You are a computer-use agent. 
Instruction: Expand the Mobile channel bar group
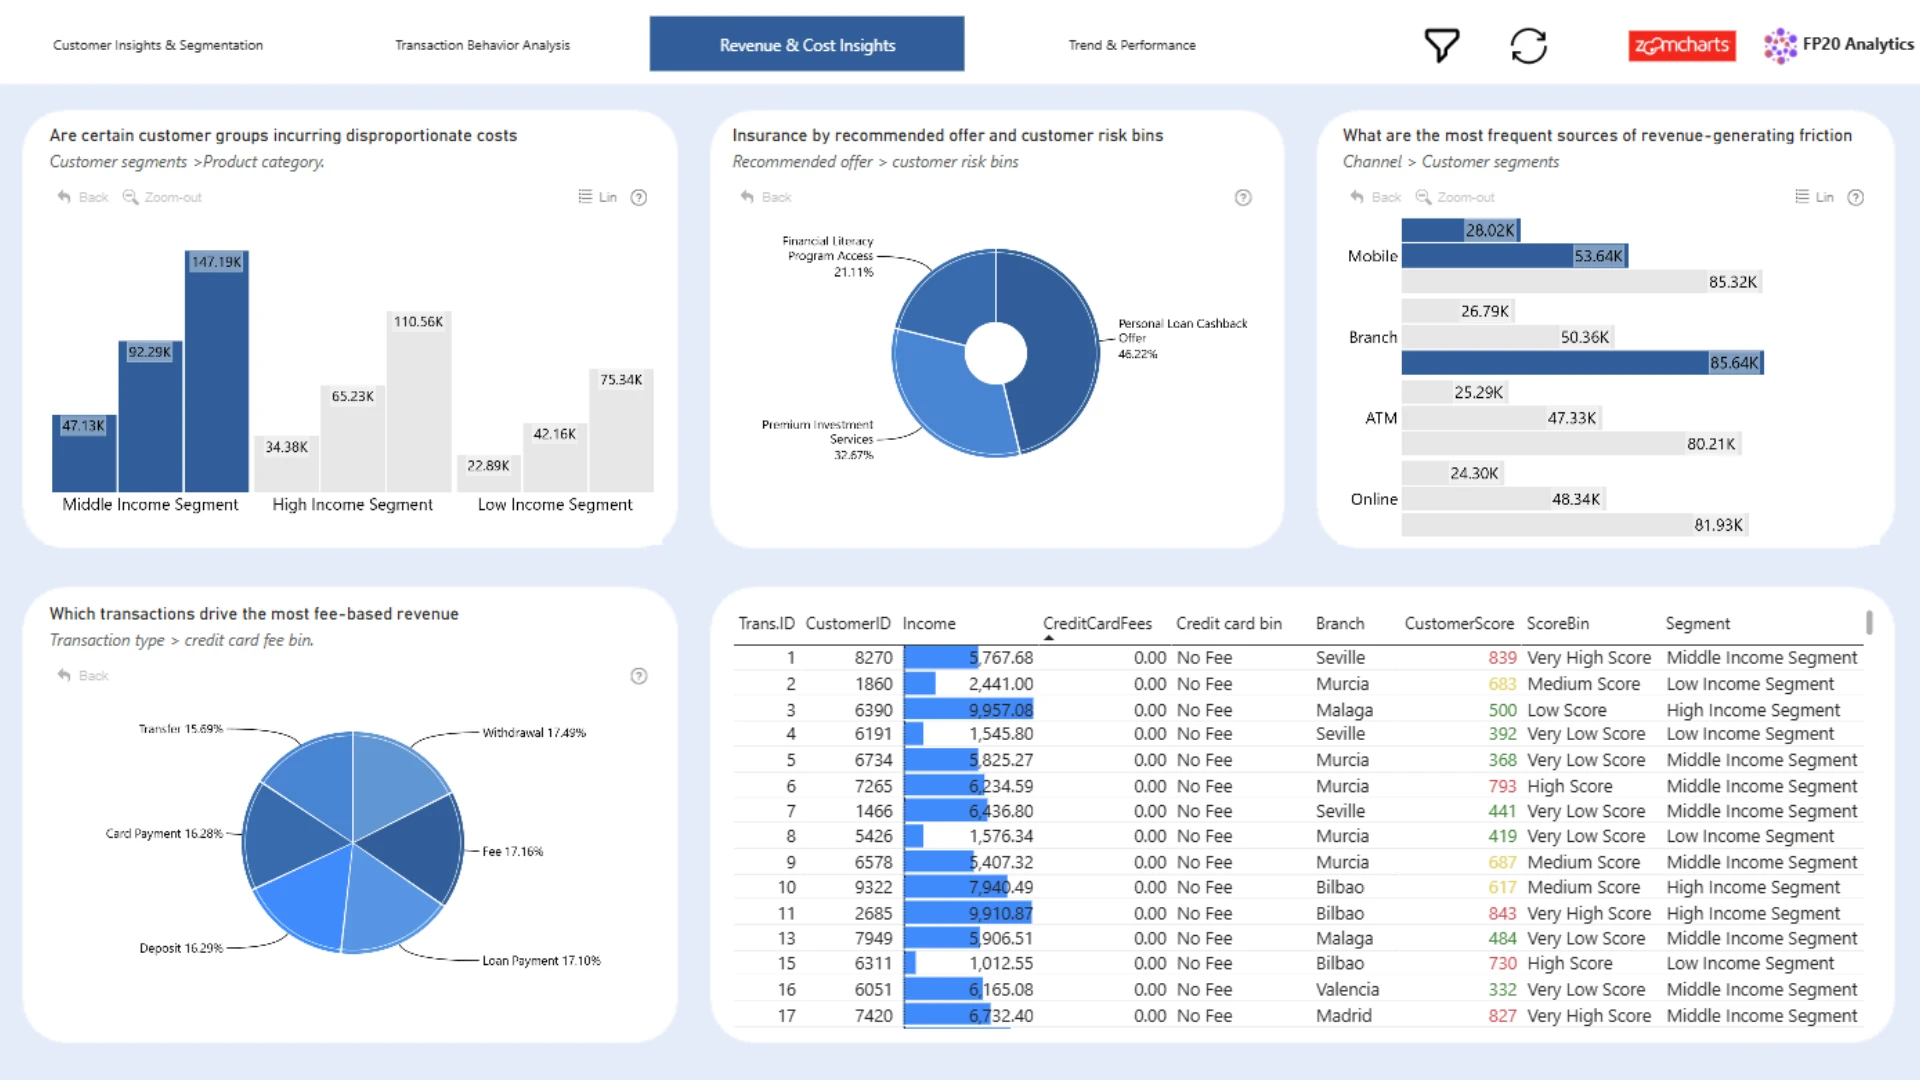point(1372,256)
